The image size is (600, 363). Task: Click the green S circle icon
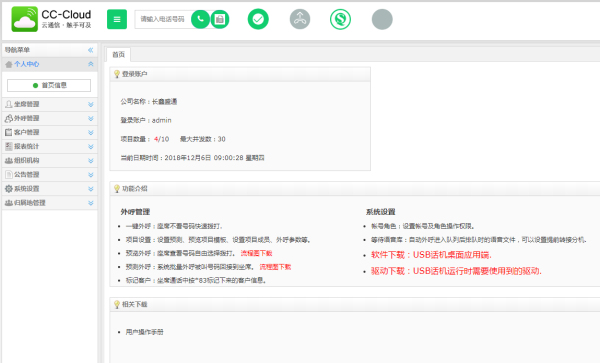click(341, 19)
